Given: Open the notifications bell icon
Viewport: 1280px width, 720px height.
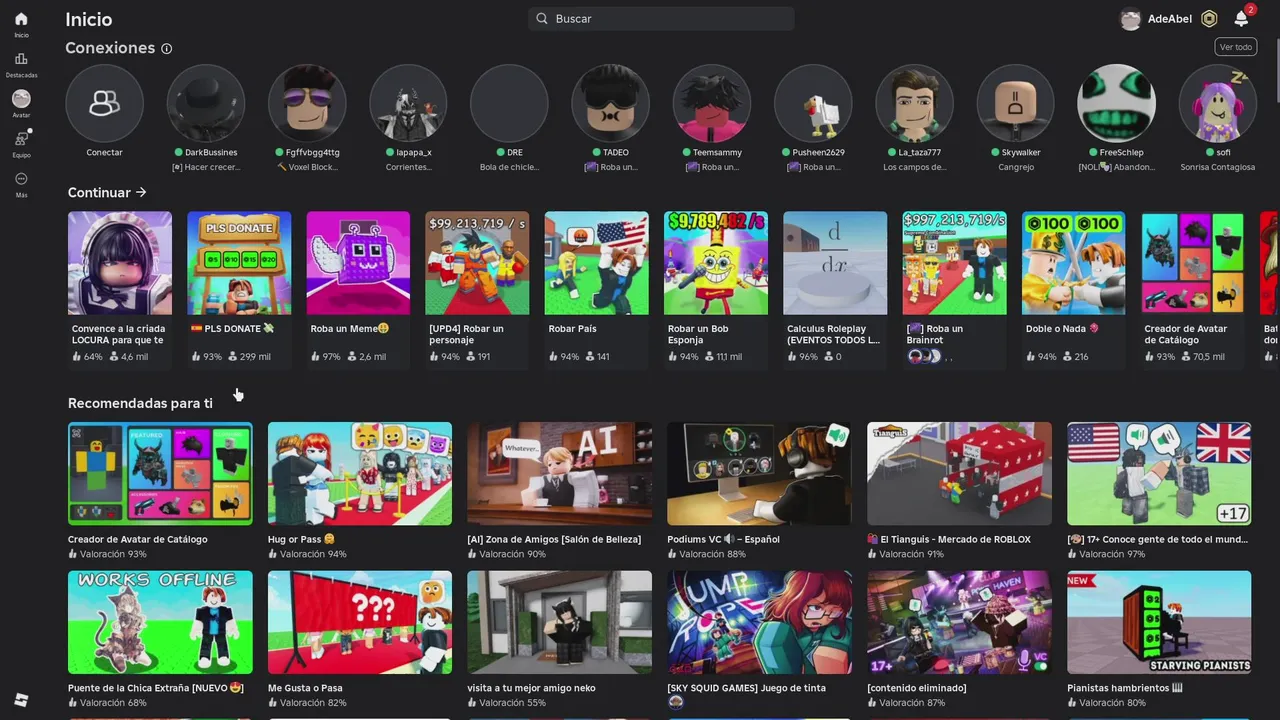Looking at the screenshot, I should click(x=1241, y=19).
